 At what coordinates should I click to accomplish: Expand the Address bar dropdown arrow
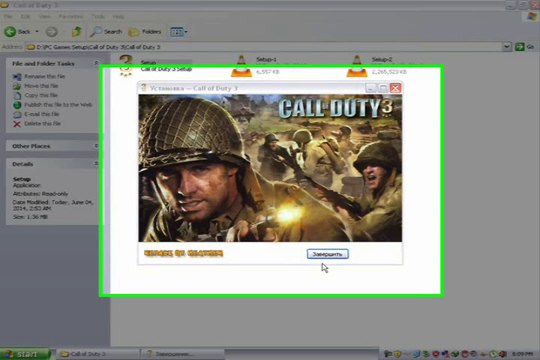coord(507,47)
